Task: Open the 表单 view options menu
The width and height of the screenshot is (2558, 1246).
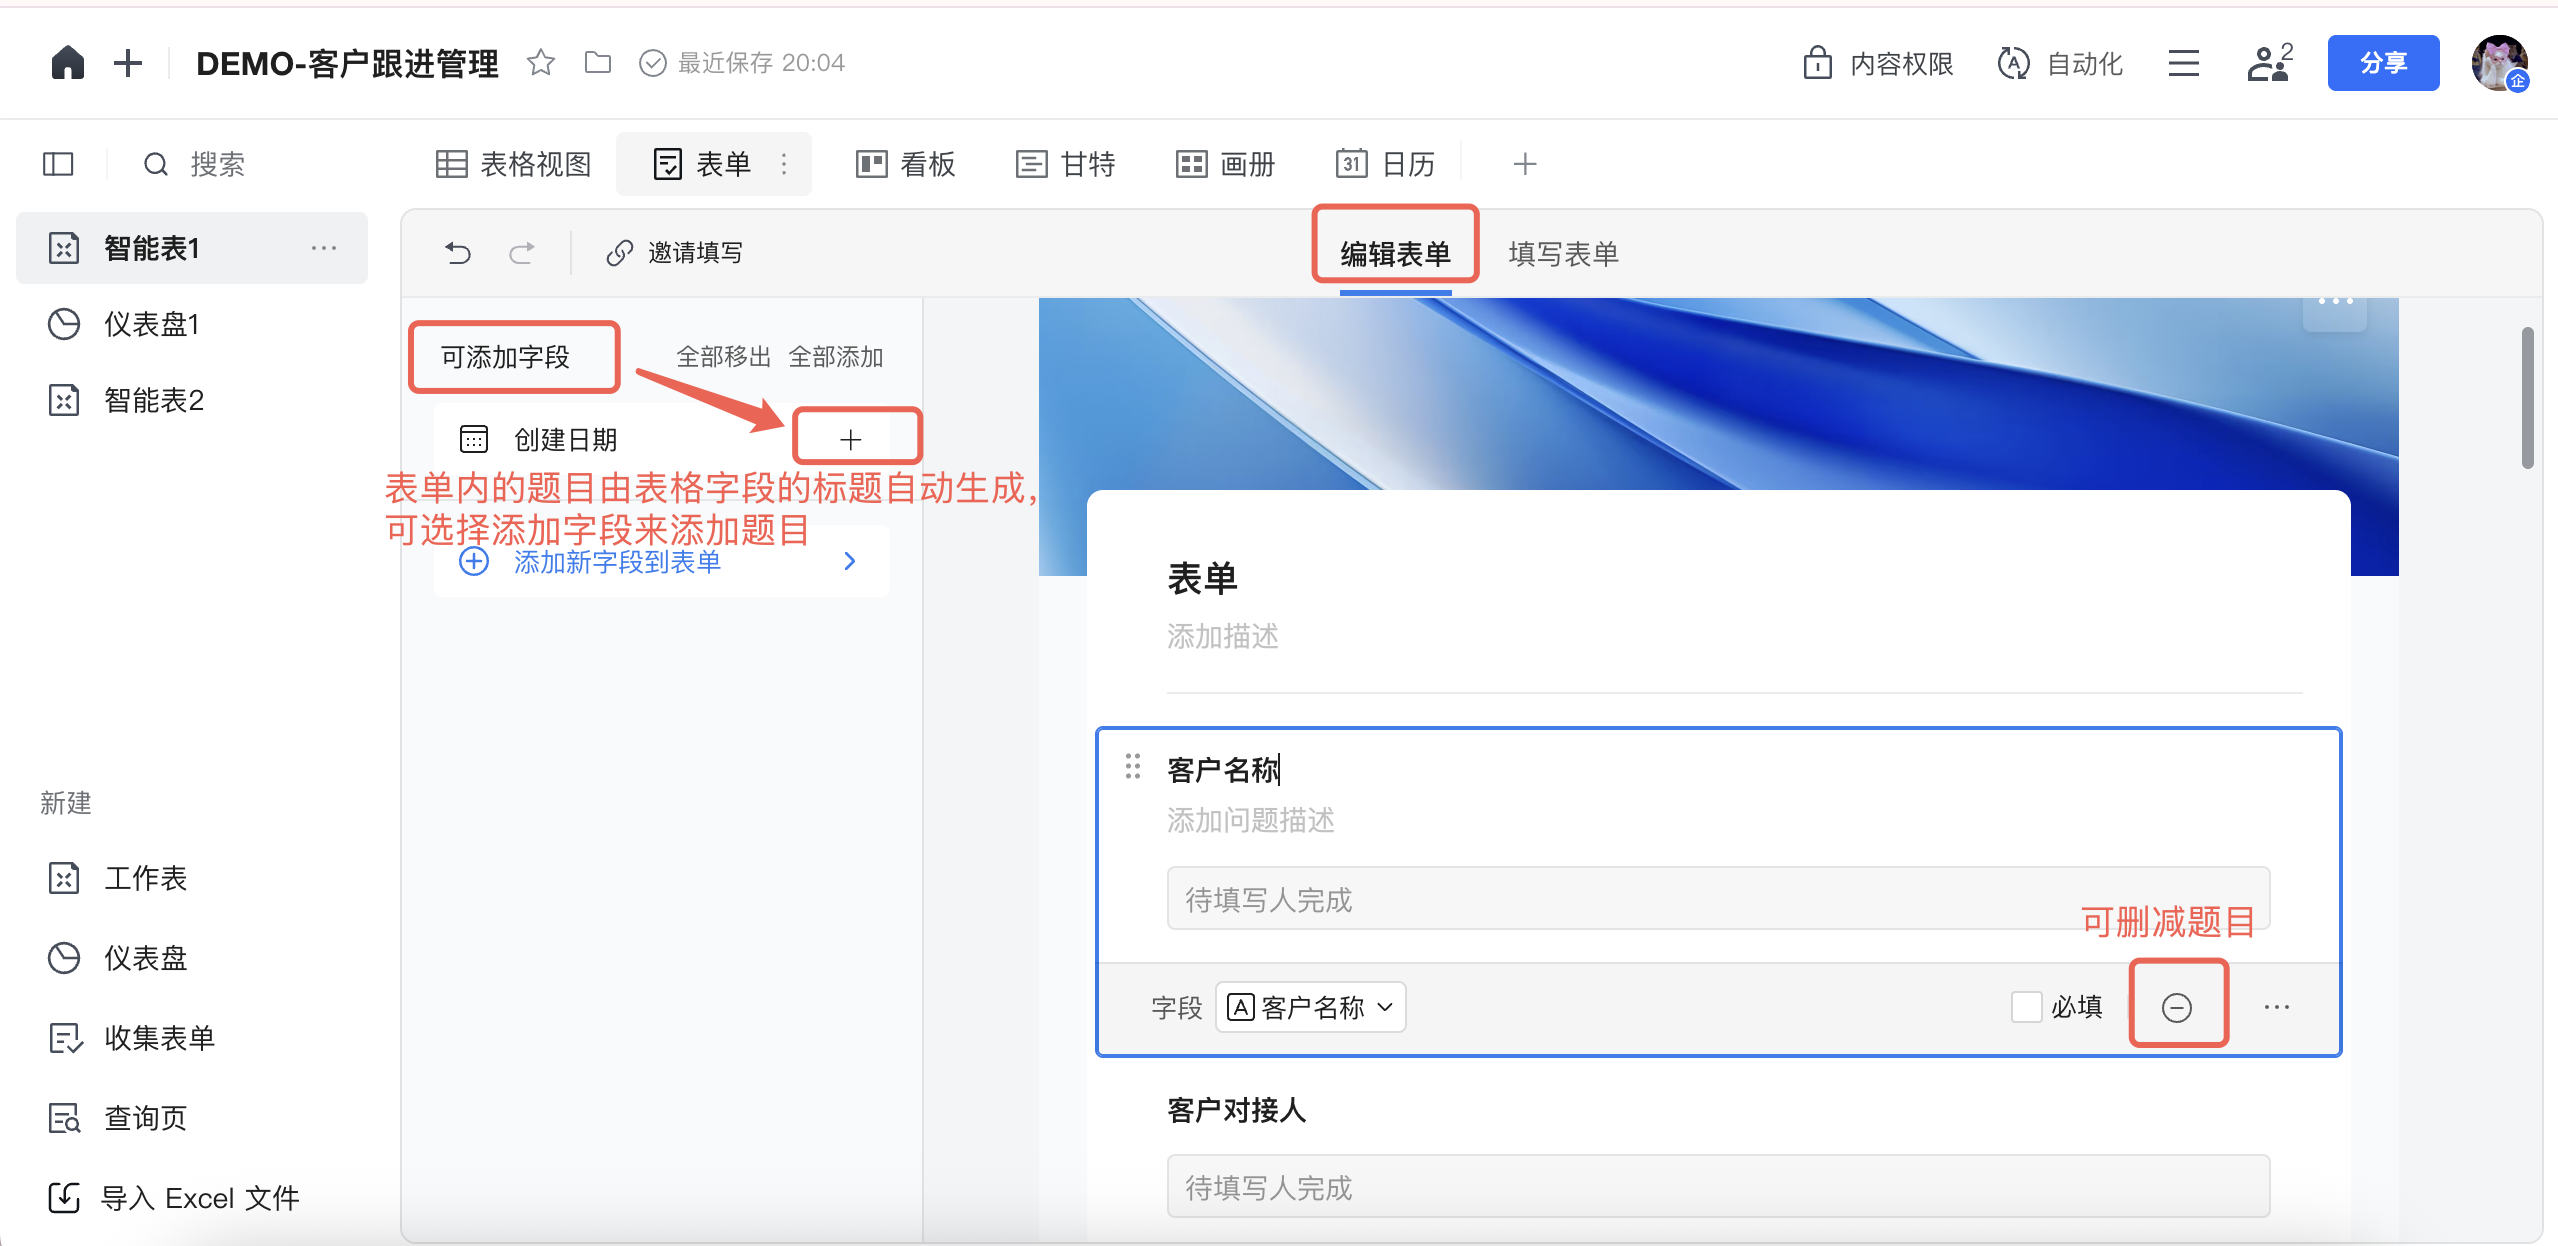Action: tap(784, 164)
